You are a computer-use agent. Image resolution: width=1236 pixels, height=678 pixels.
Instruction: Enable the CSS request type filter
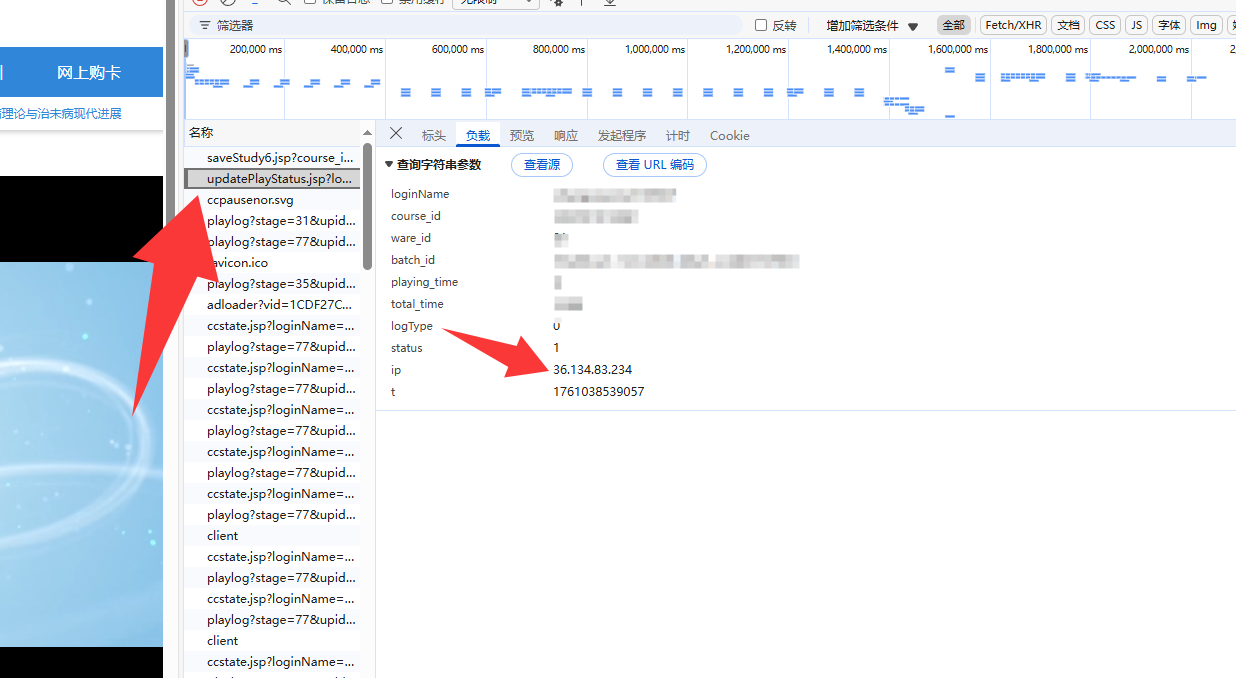pos(1104,25)
